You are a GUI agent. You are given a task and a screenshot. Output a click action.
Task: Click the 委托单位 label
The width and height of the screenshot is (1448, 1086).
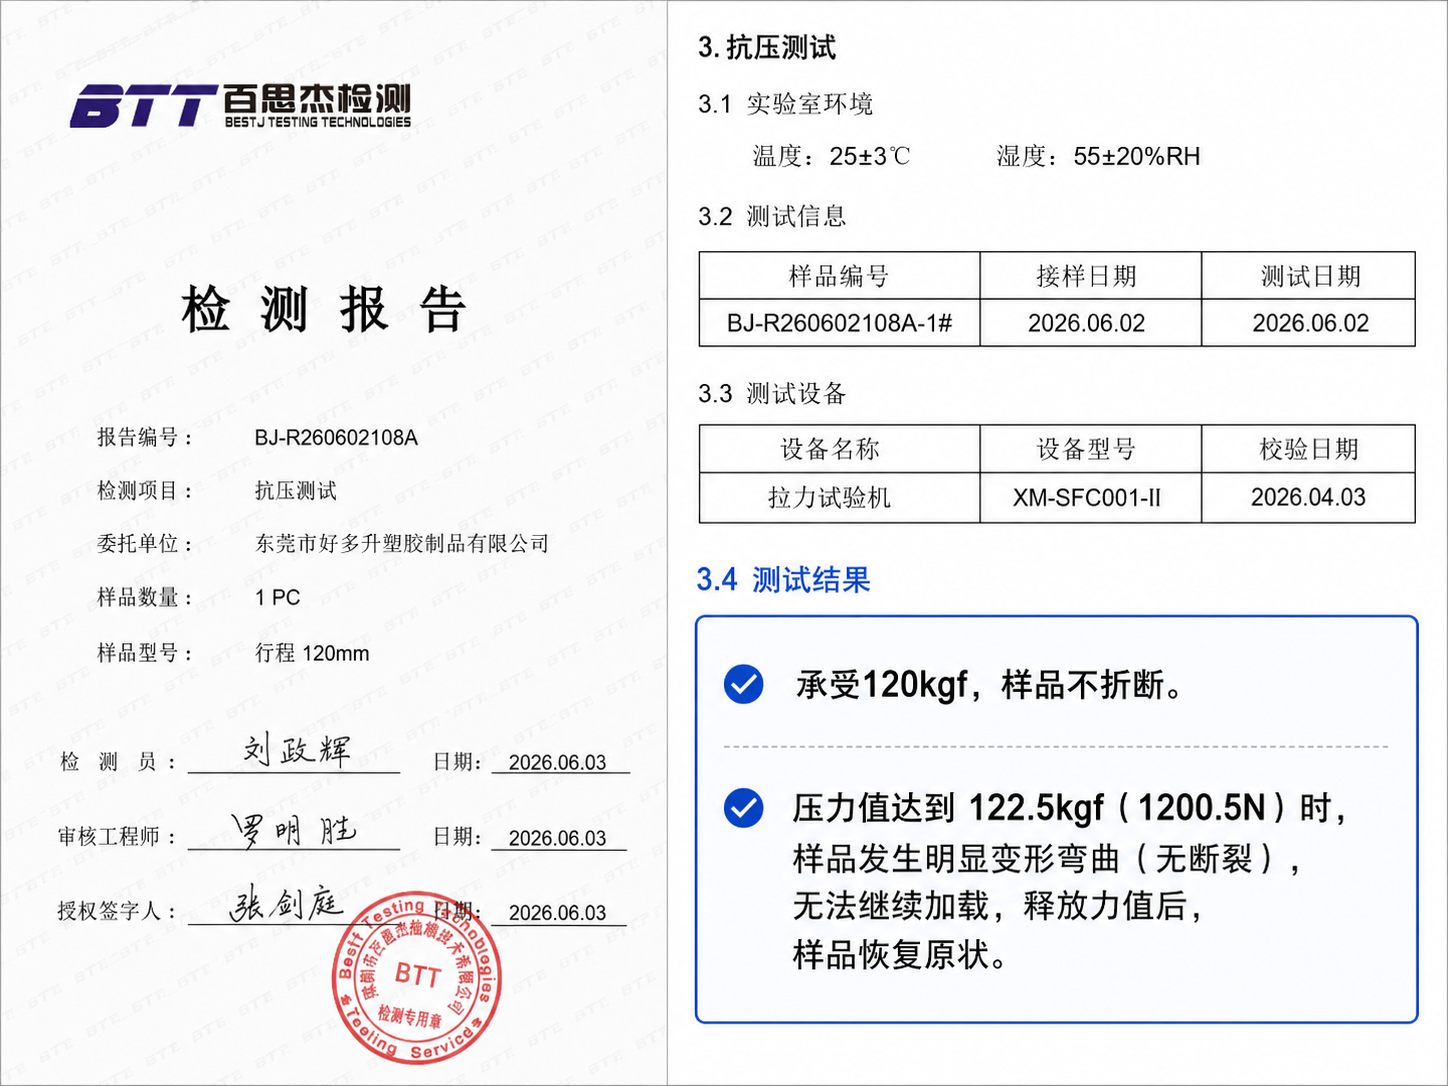(x=145, y=544)
